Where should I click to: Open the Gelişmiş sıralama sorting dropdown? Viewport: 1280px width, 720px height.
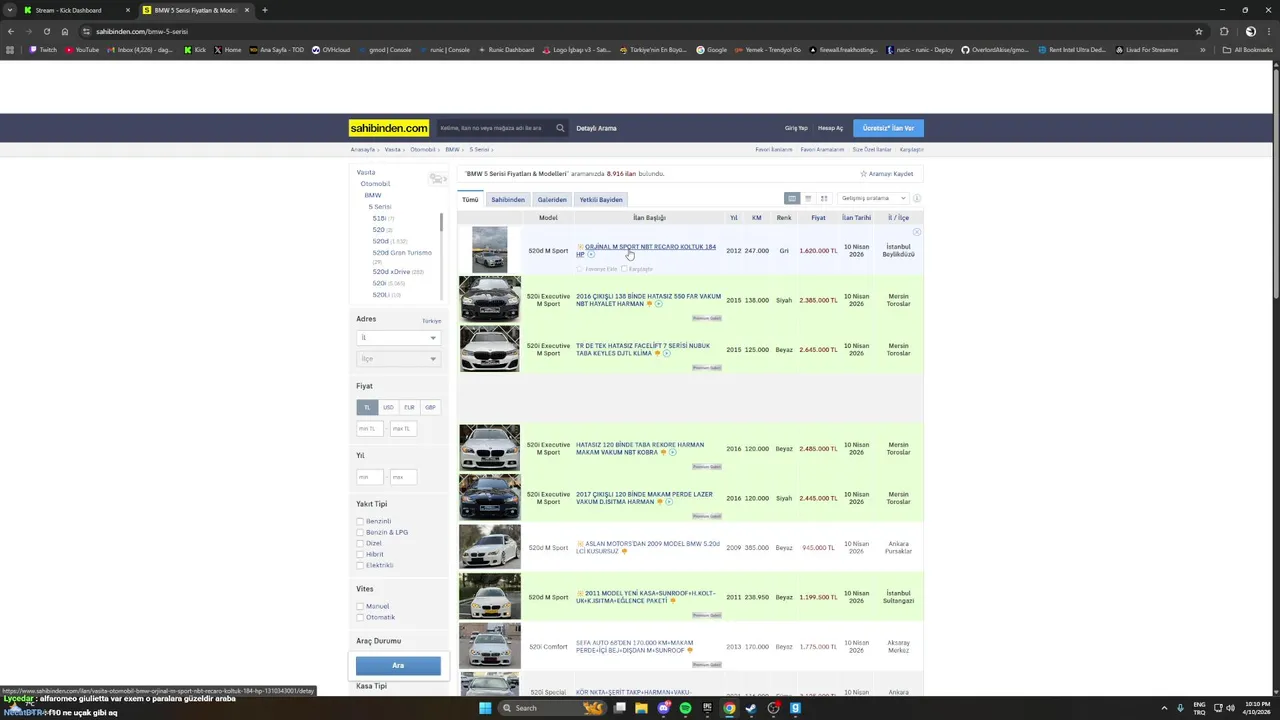(x=873, y=198)
